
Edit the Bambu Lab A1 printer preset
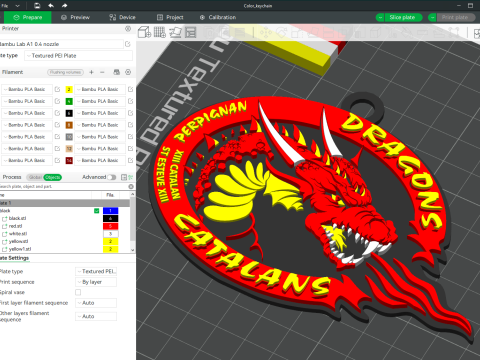(128, 44)
